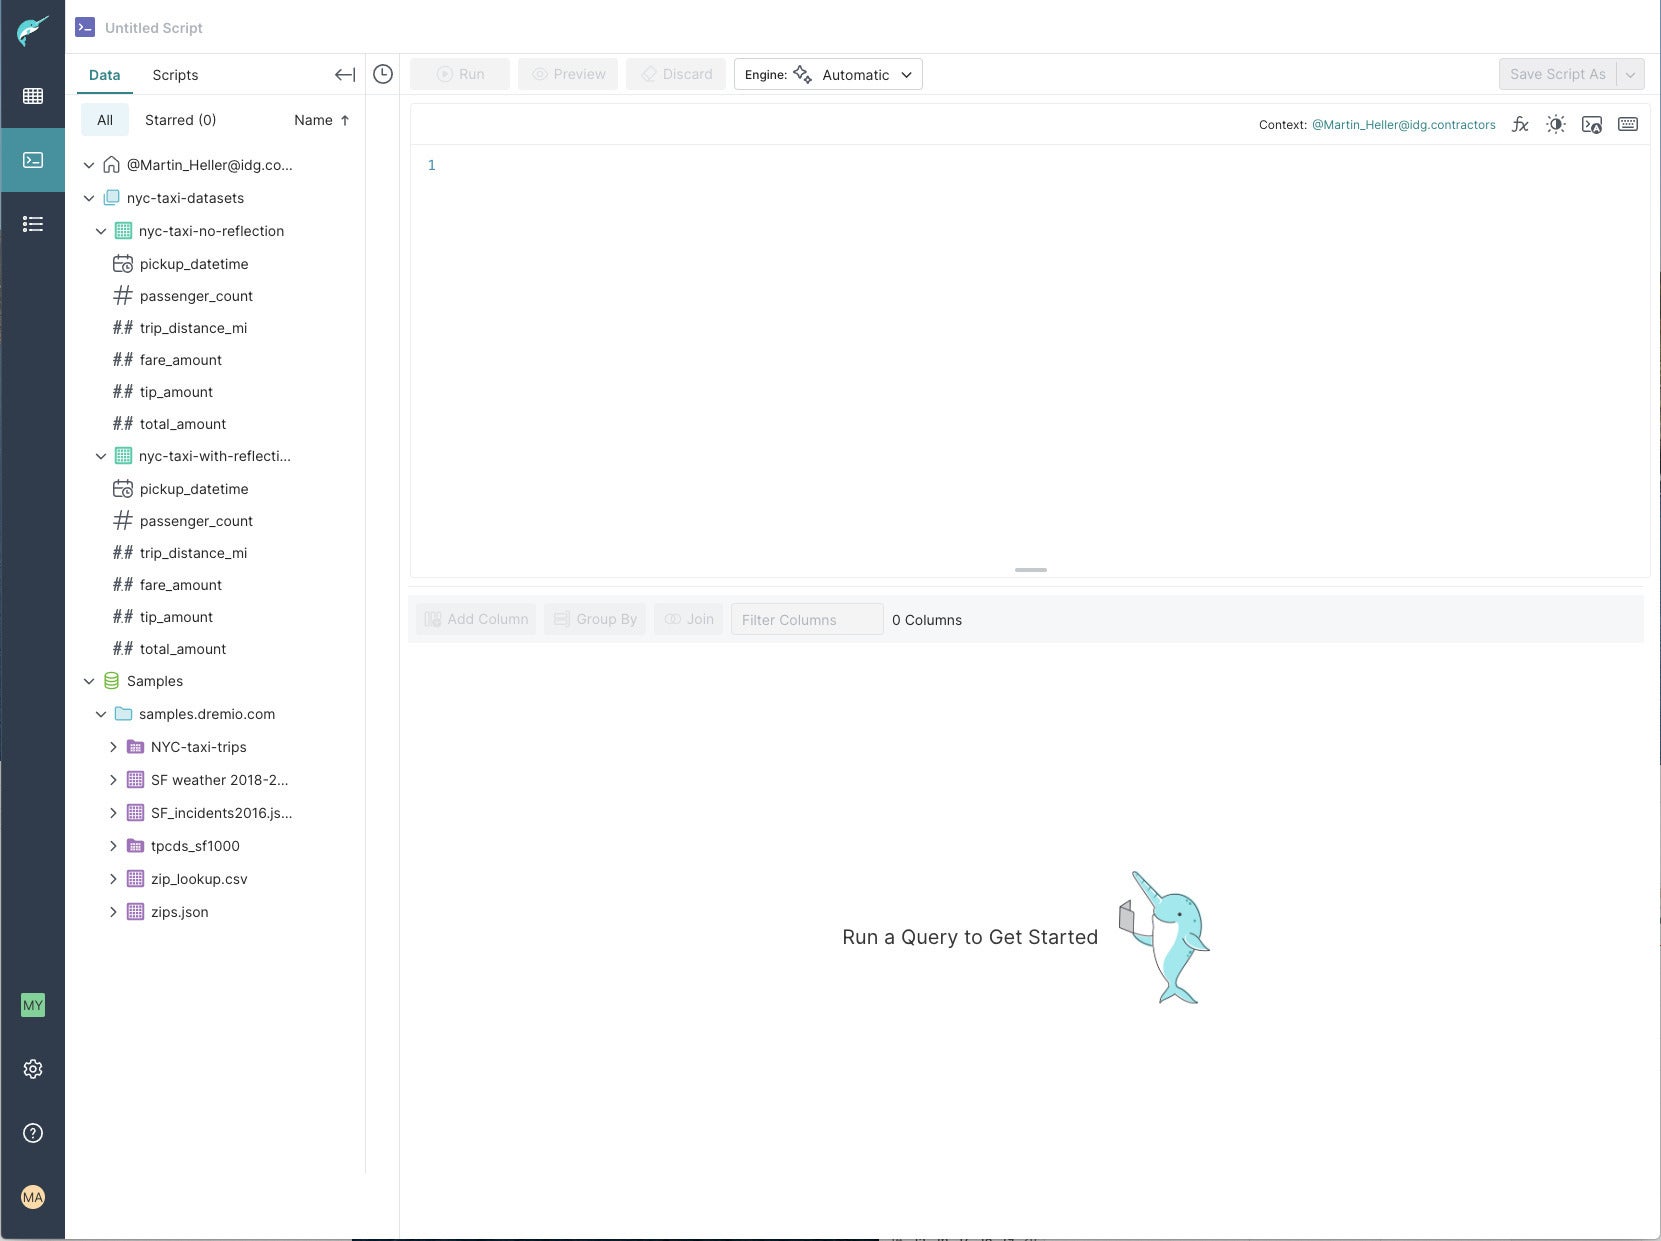The image size is (1661, 1241).
Task: Select the Starred (0) filter tab
Action: [x=180, y=120]
